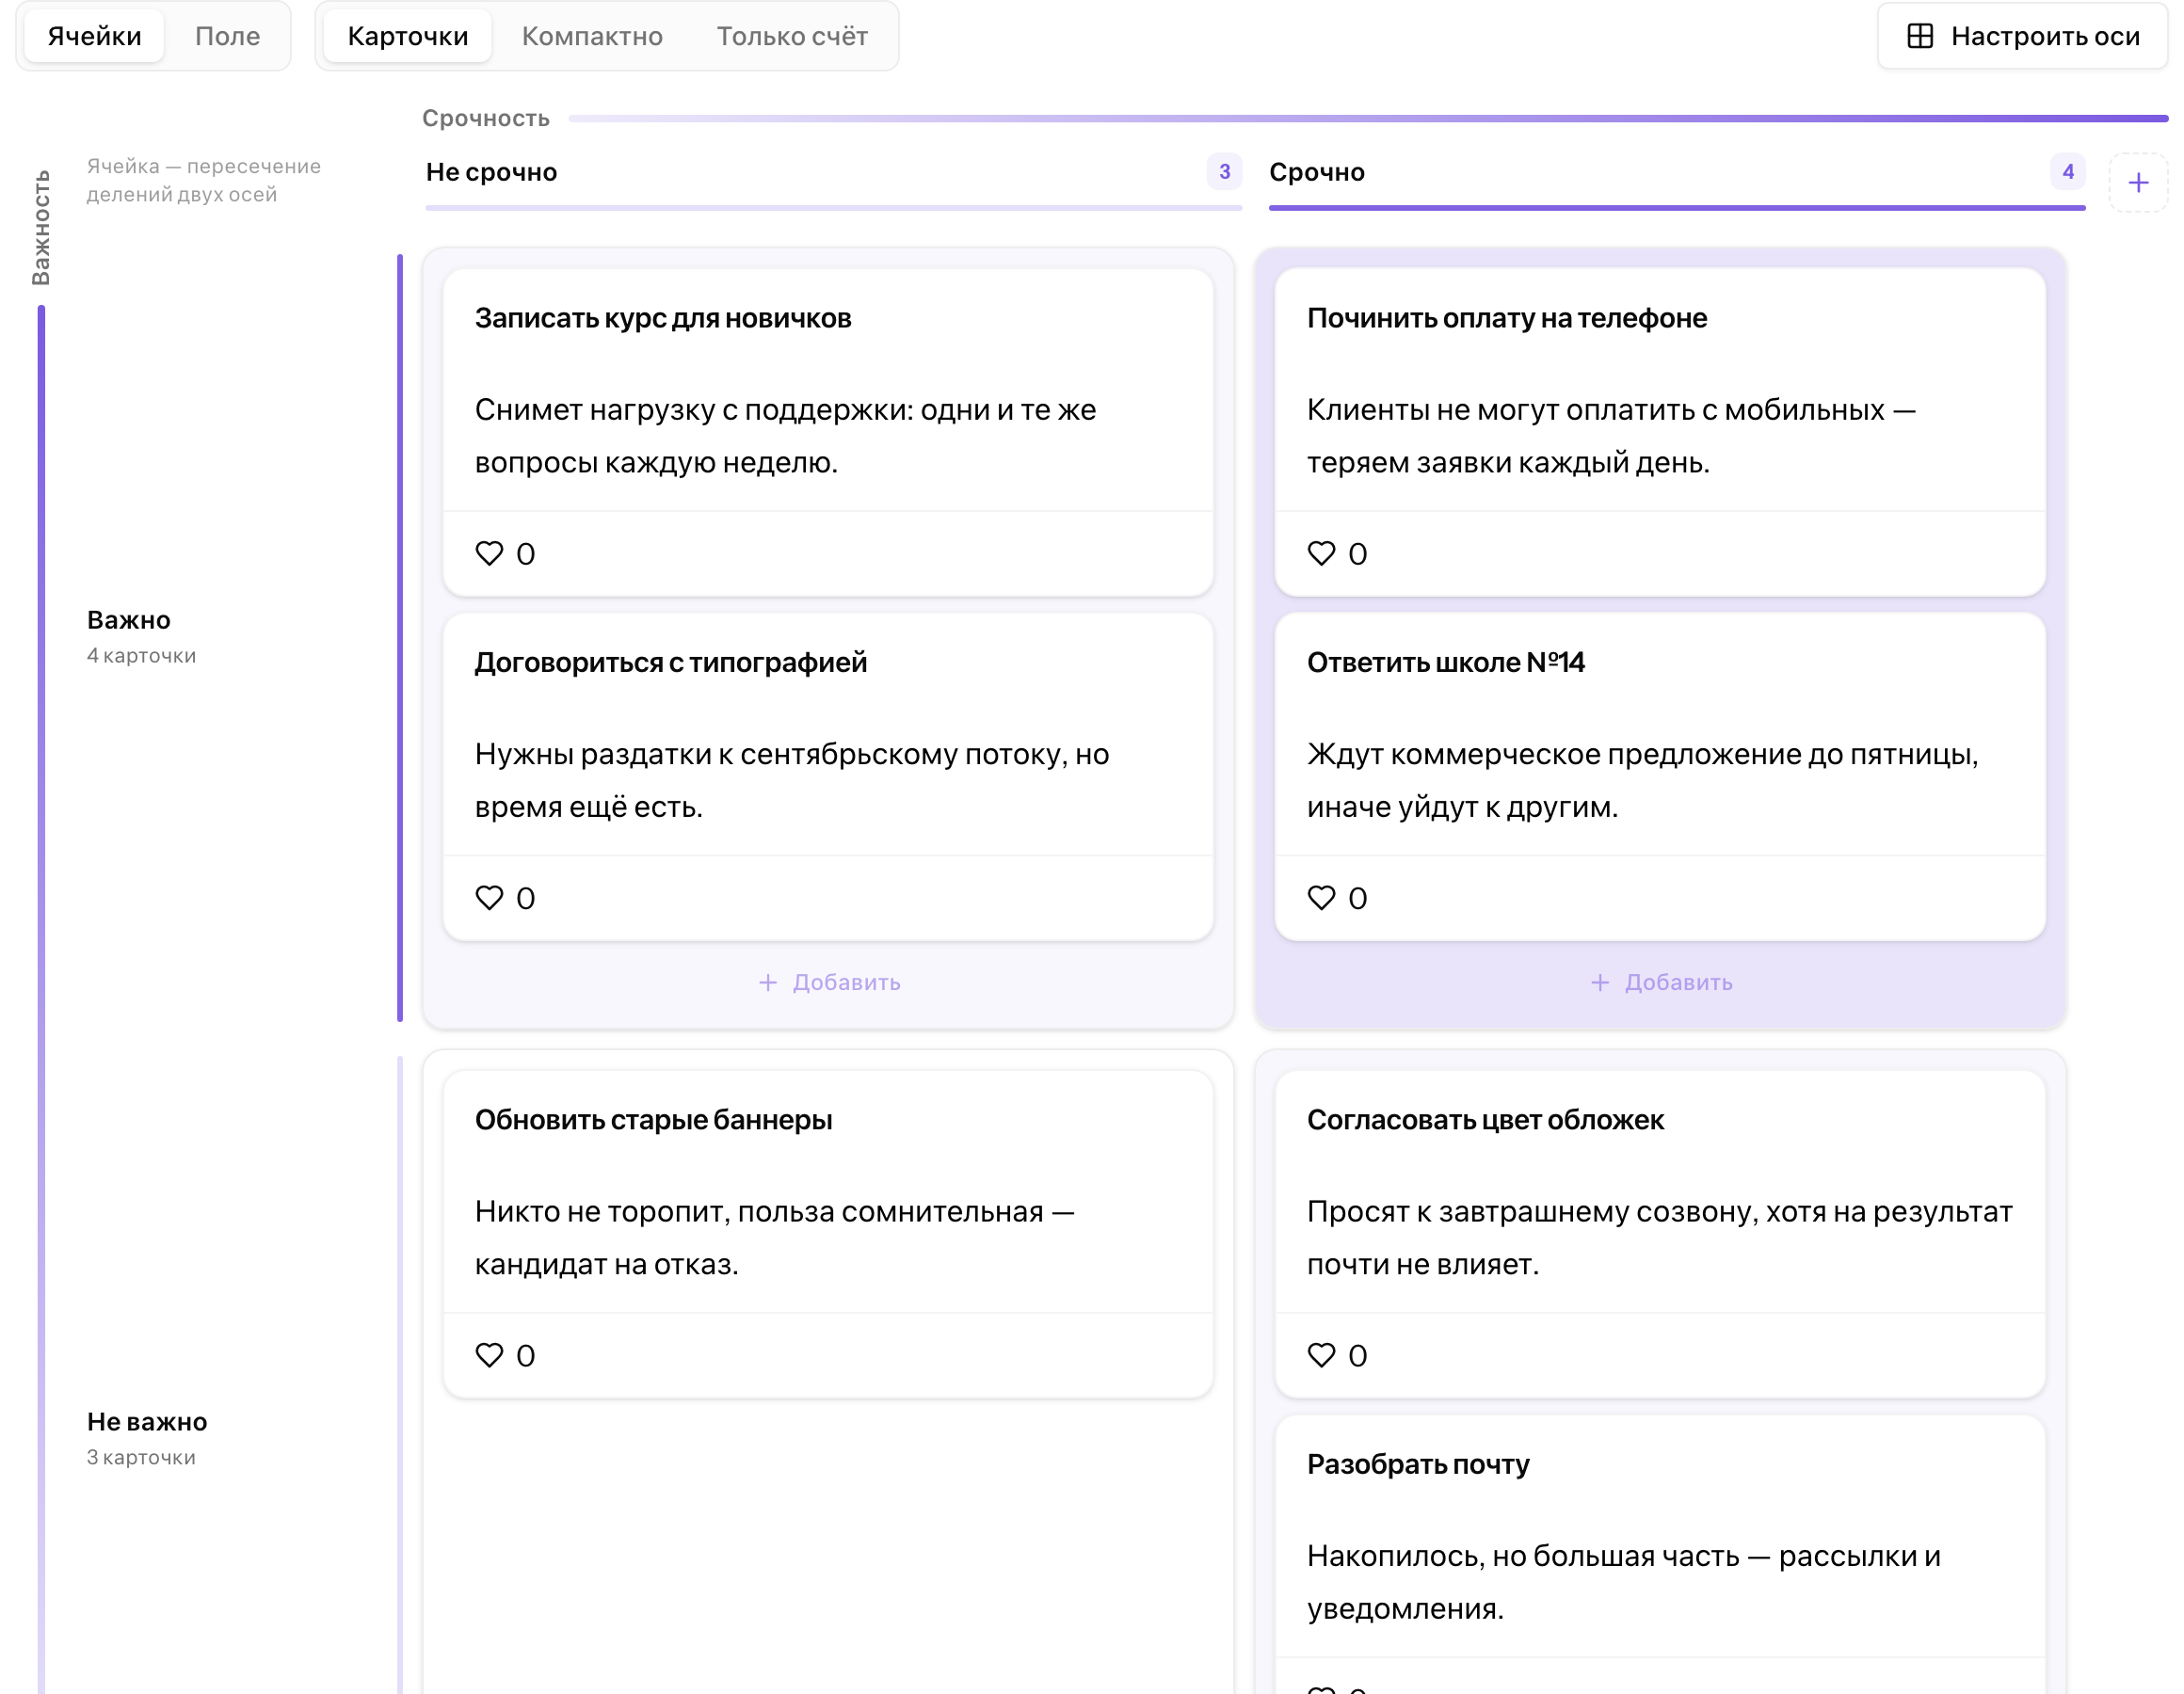Click the 'Срочность' axis label

[x=486, y=118]
